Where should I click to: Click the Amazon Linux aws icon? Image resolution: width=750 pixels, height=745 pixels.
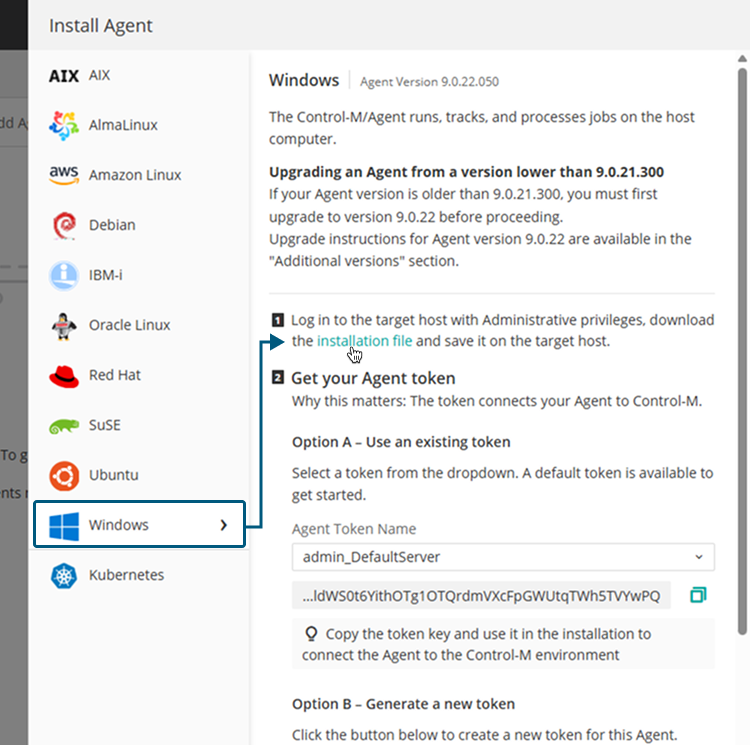tap(63, 175)
